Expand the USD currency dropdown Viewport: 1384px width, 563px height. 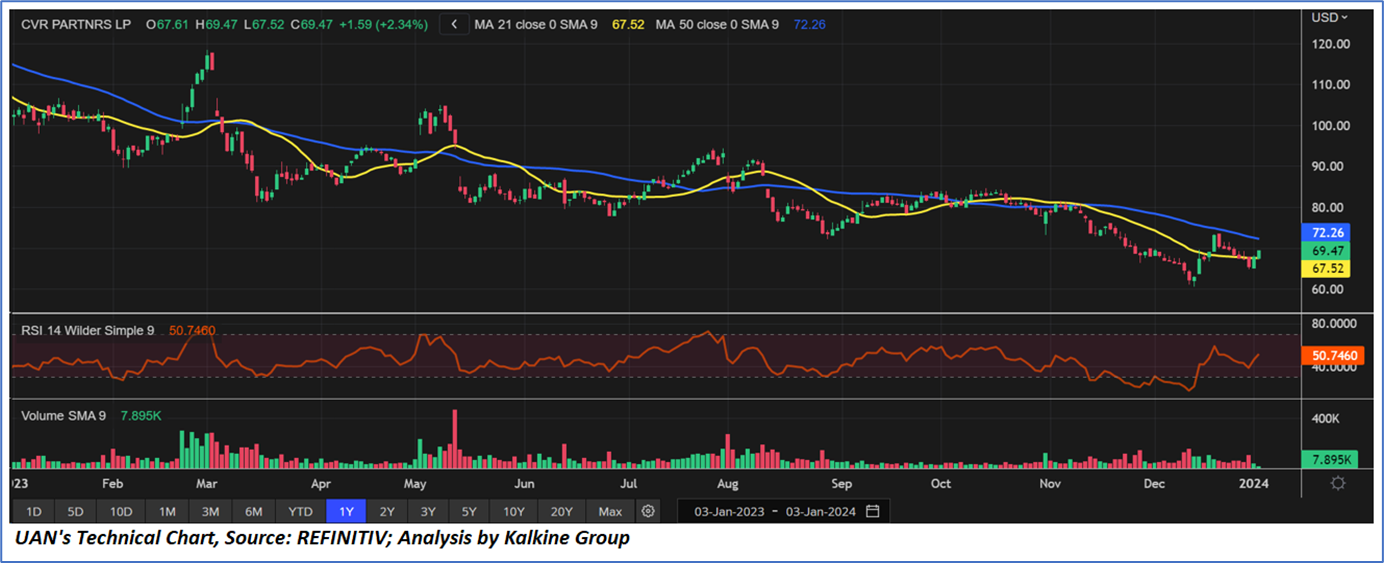[1330, 17]
